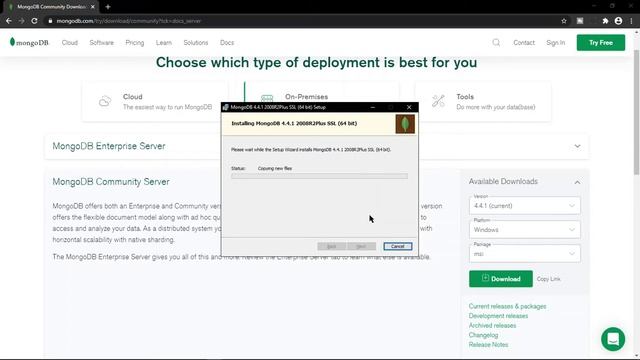Click the browser address bar URL
Screen dimensions: 640x360
click(x=129, y=21)
